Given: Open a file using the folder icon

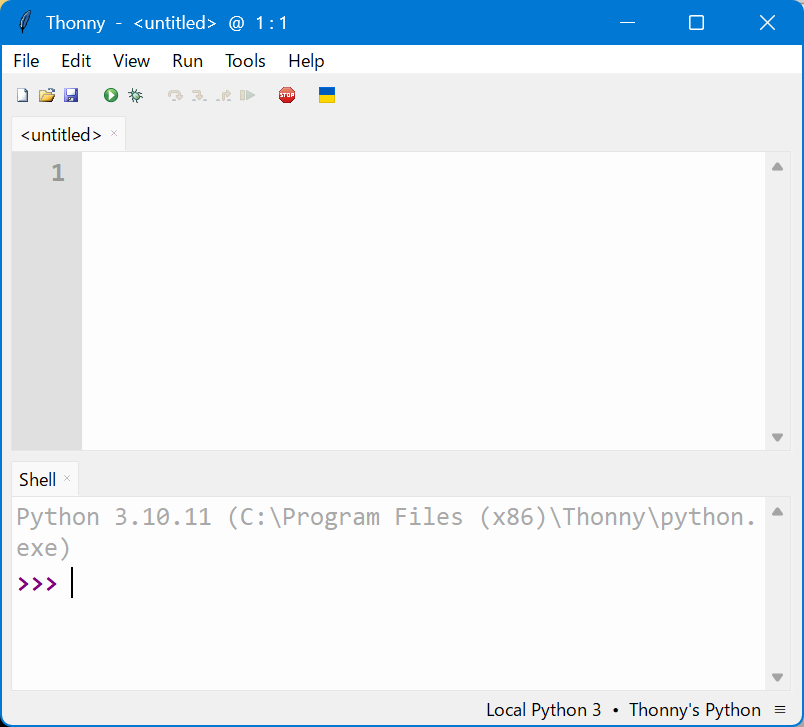Looking at the screenshot, I should coord(47,95).
